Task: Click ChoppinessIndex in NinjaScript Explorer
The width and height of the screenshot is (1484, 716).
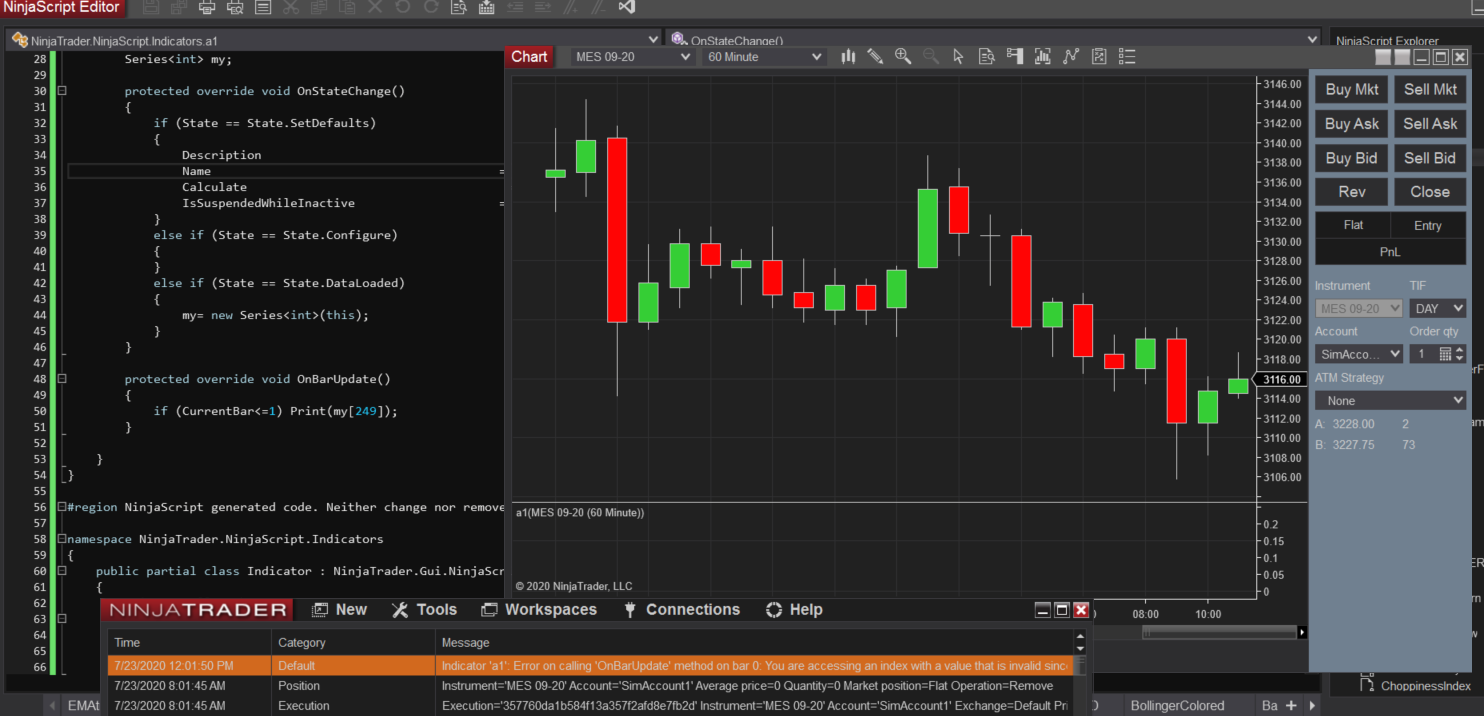Action: 1425,686
